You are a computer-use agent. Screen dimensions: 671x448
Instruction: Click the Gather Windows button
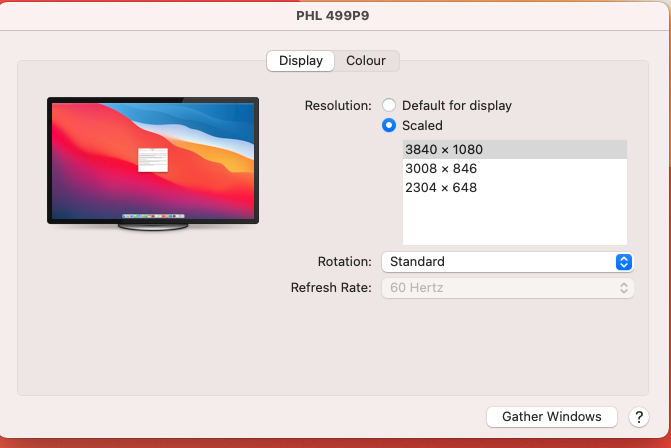point(552,417)
